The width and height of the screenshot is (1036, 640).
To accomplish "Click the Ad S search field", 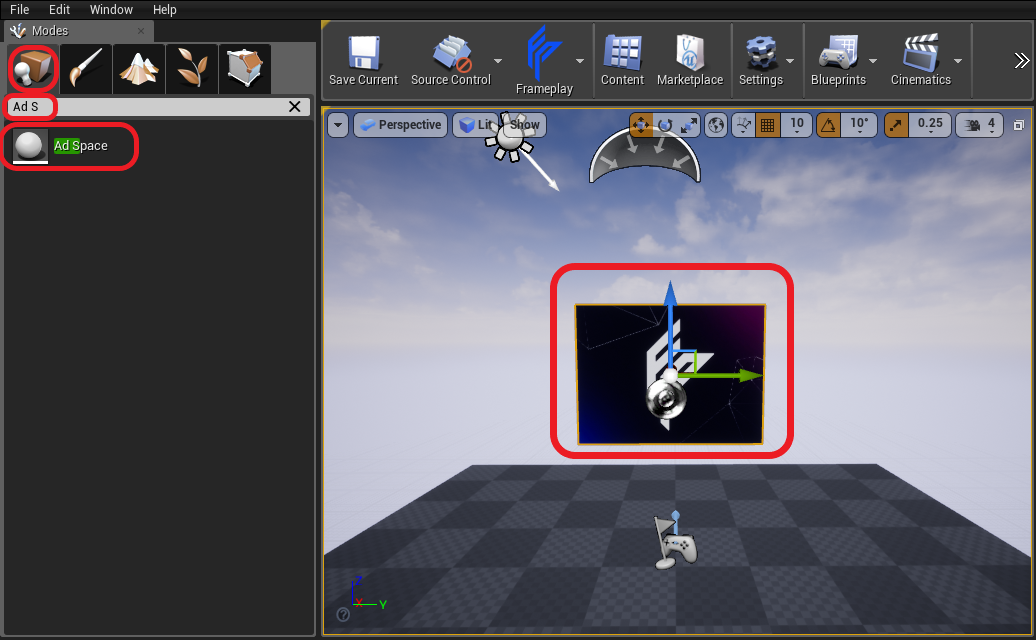I will click(159, 107).
